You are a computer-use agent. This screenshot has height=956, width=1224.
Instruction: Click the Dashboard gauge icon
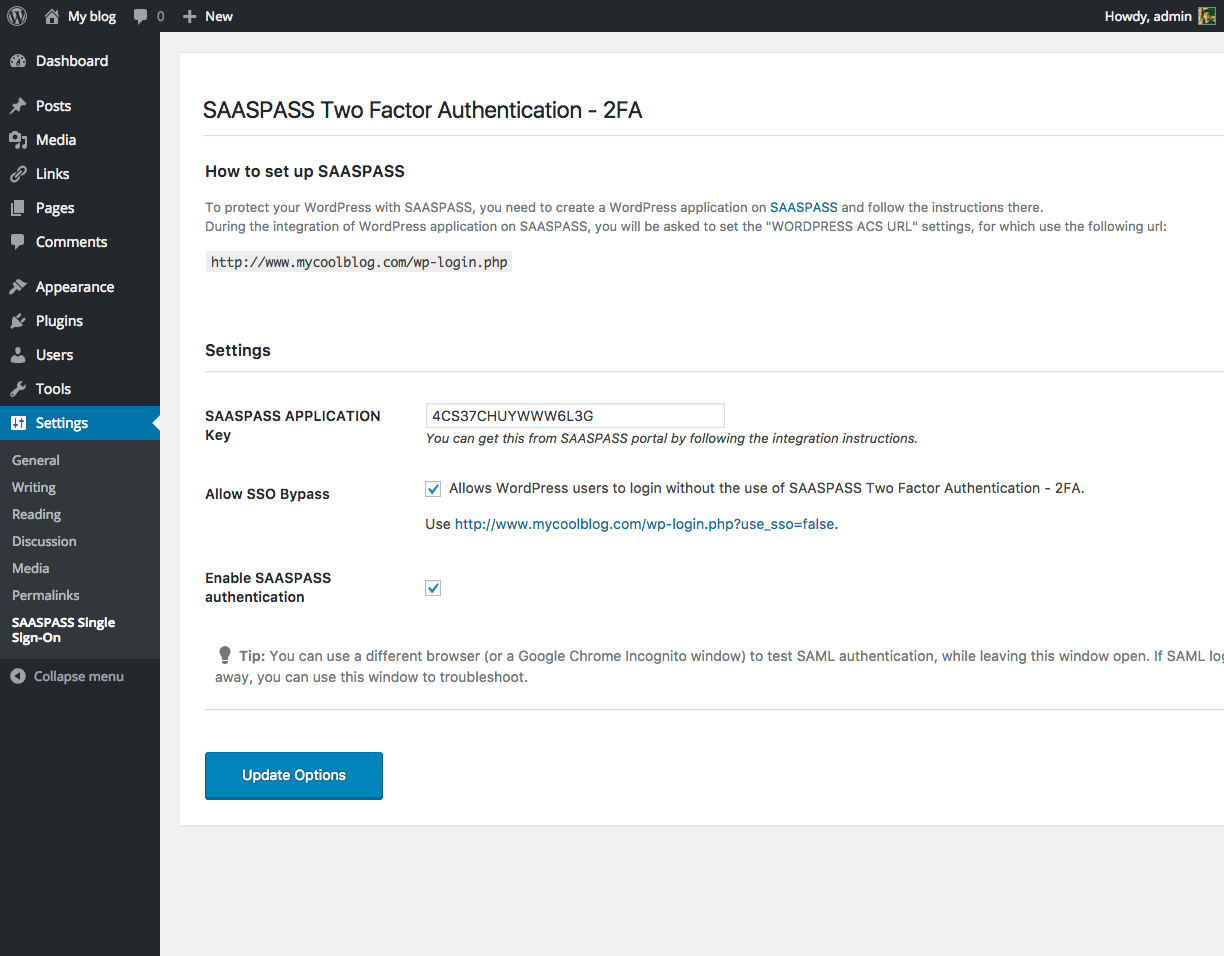18,61
